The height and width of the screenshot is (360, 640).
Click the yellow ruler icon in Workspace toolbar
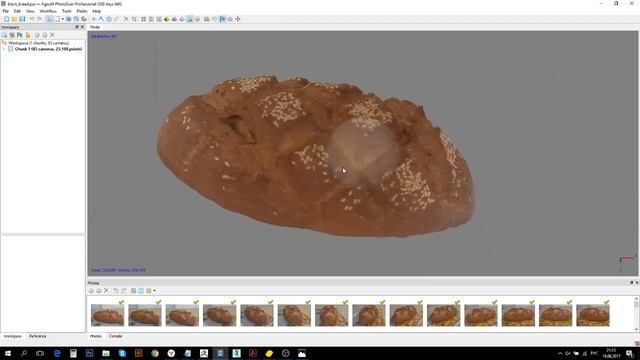click(28, 35)
